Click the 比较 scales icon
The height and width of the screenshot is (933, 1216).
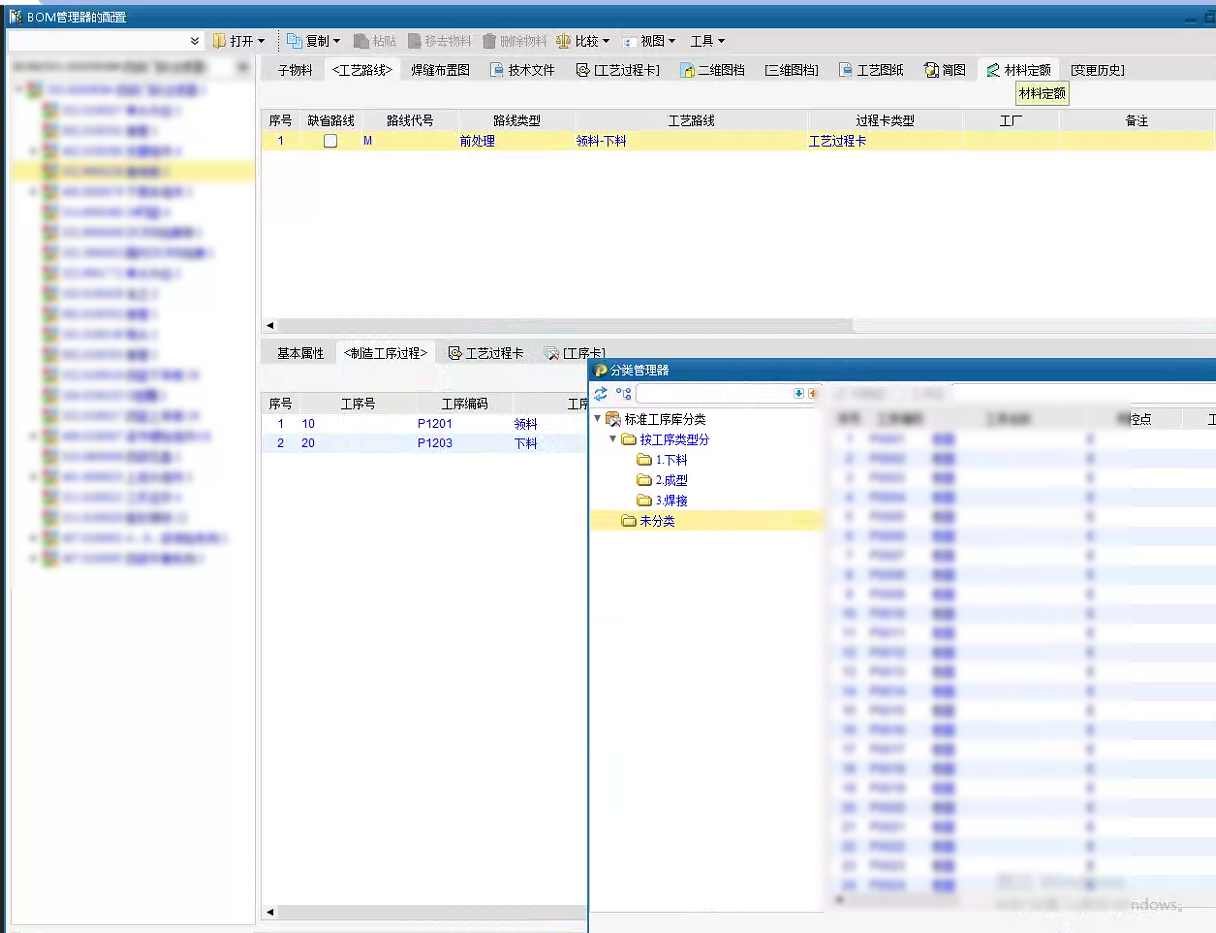pyautogui.click(x=563, y=41)
